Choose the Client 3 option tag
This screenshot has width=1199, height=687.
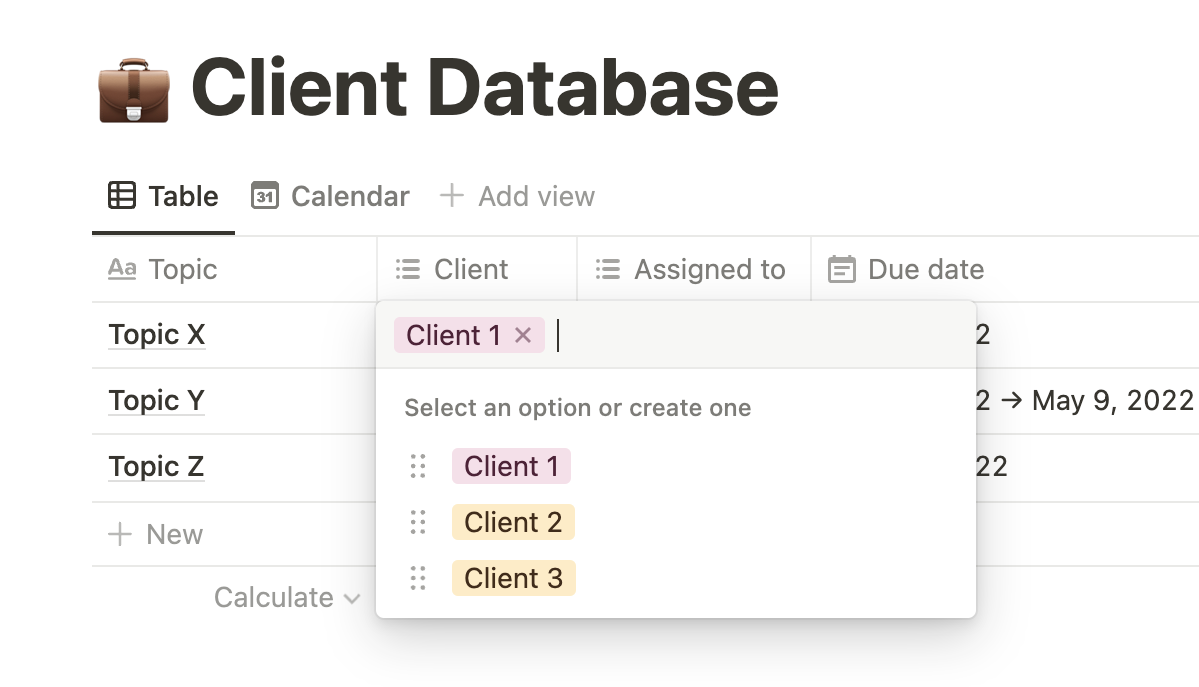[513, 578]
